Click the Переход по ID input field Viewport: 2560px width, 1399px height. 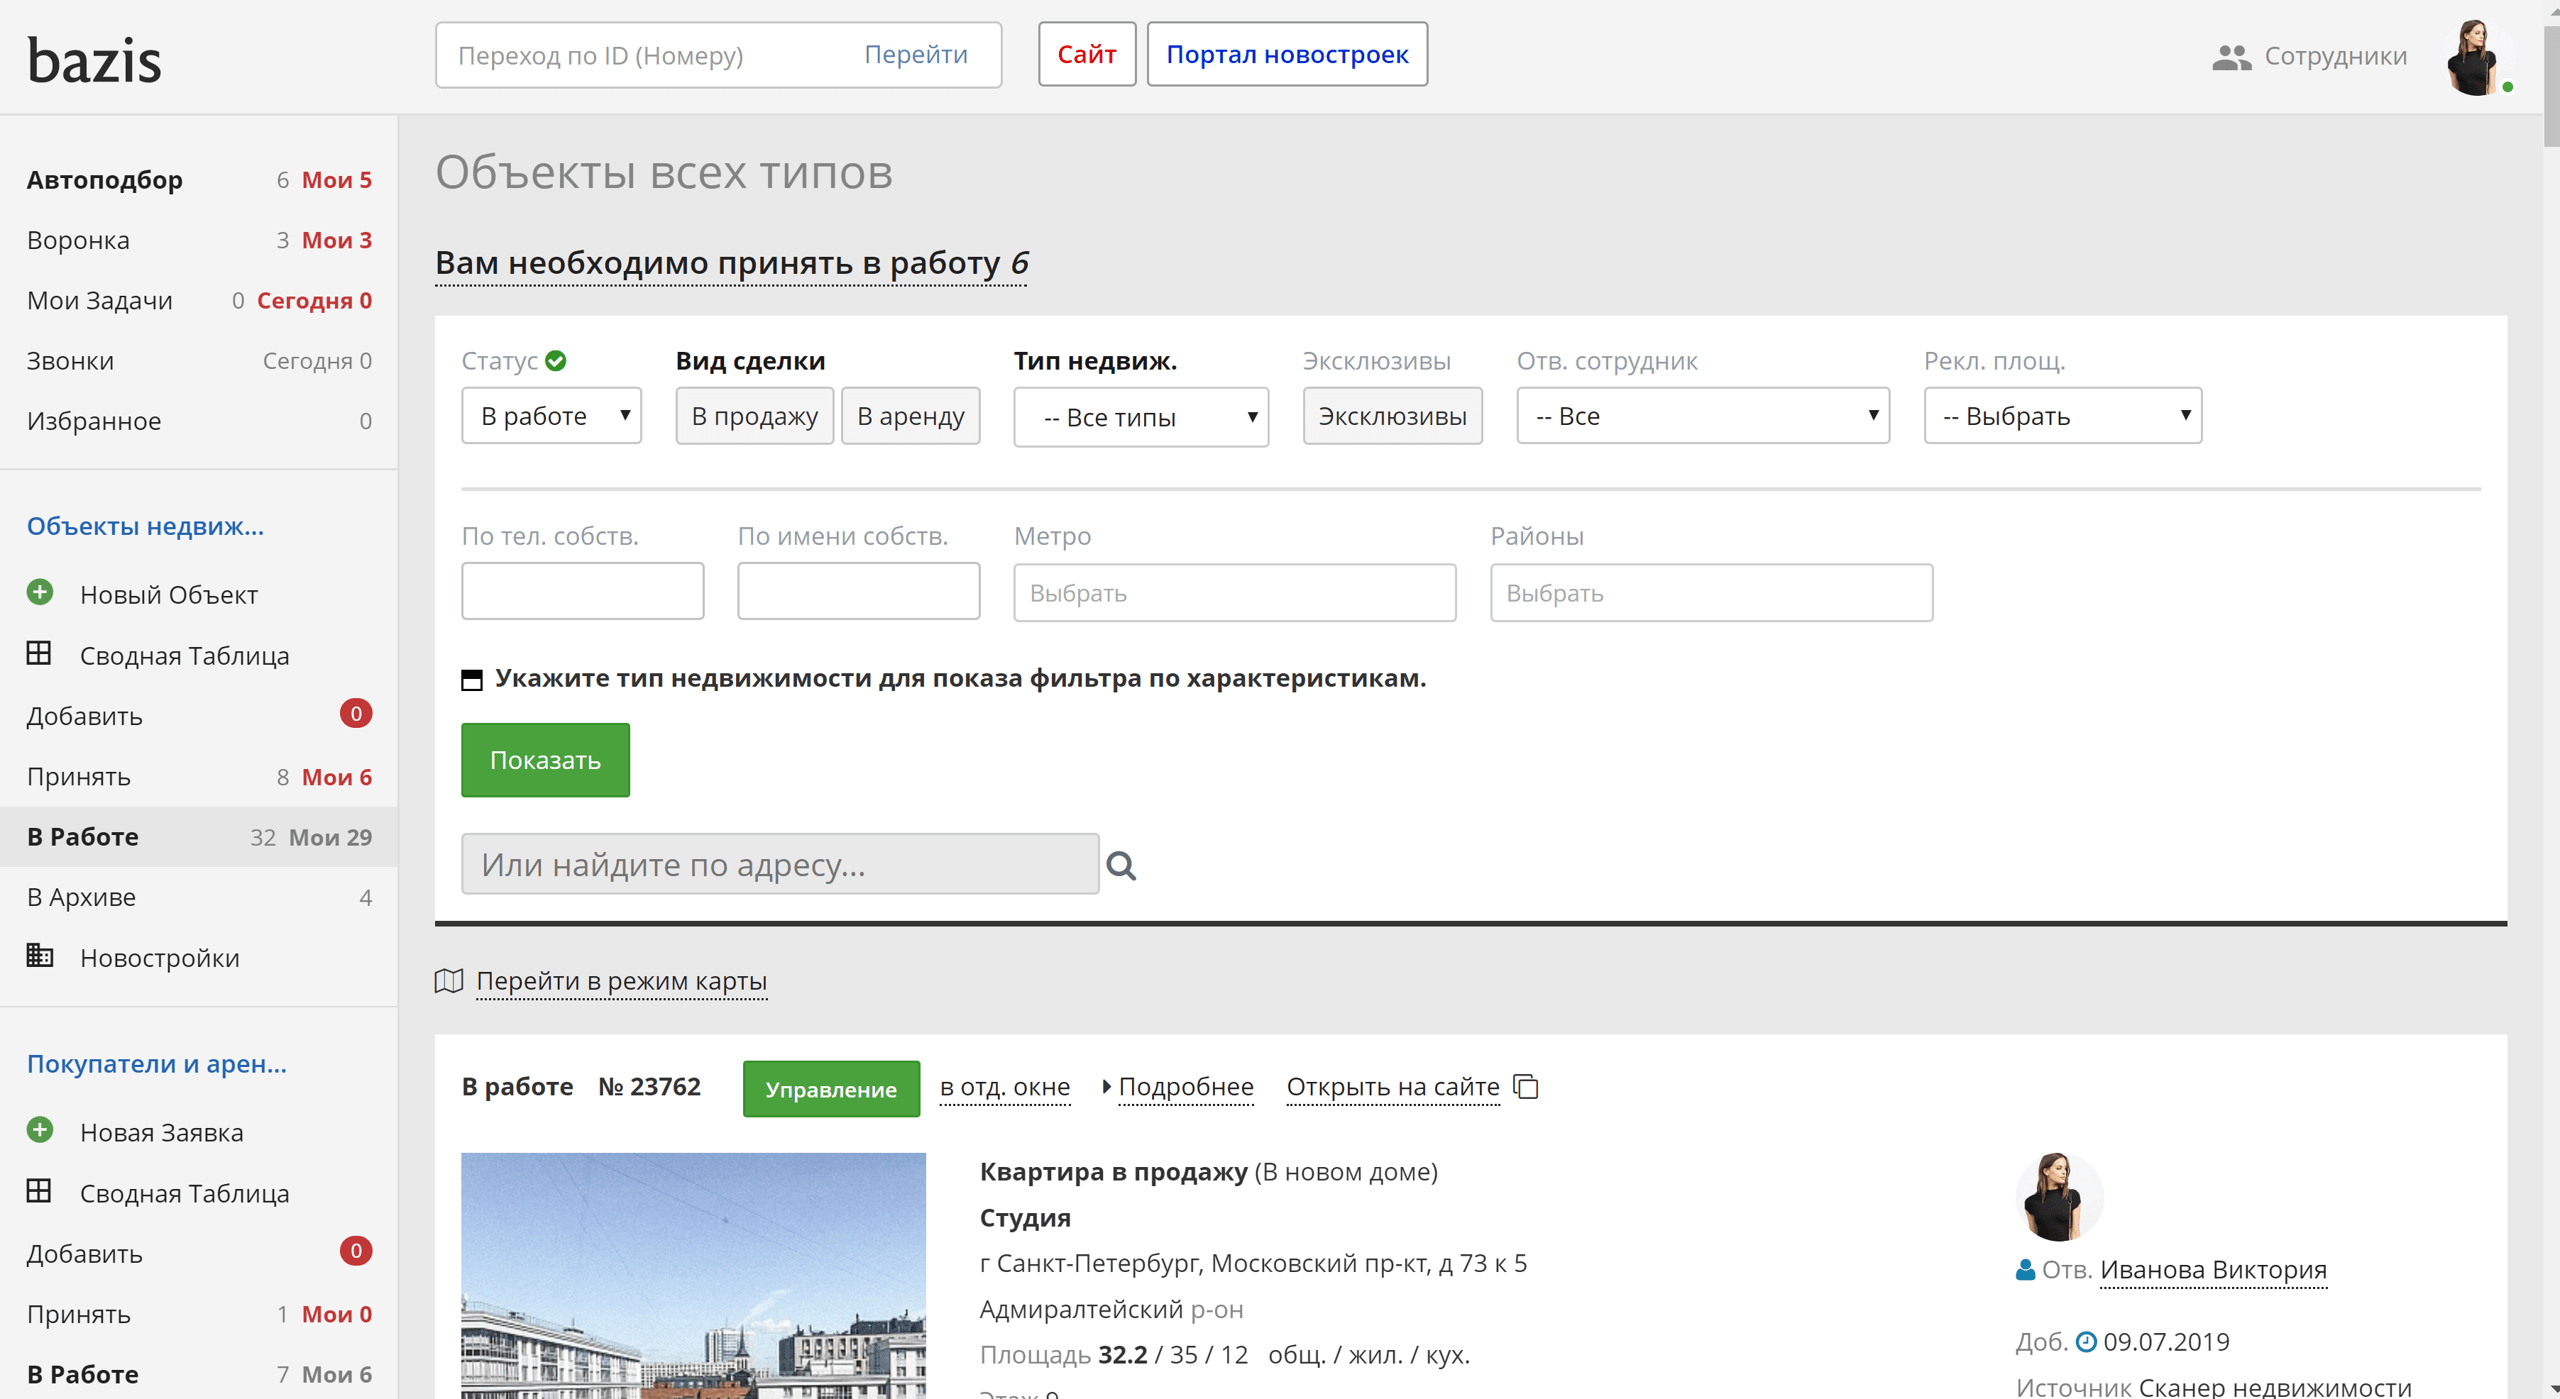640,55
